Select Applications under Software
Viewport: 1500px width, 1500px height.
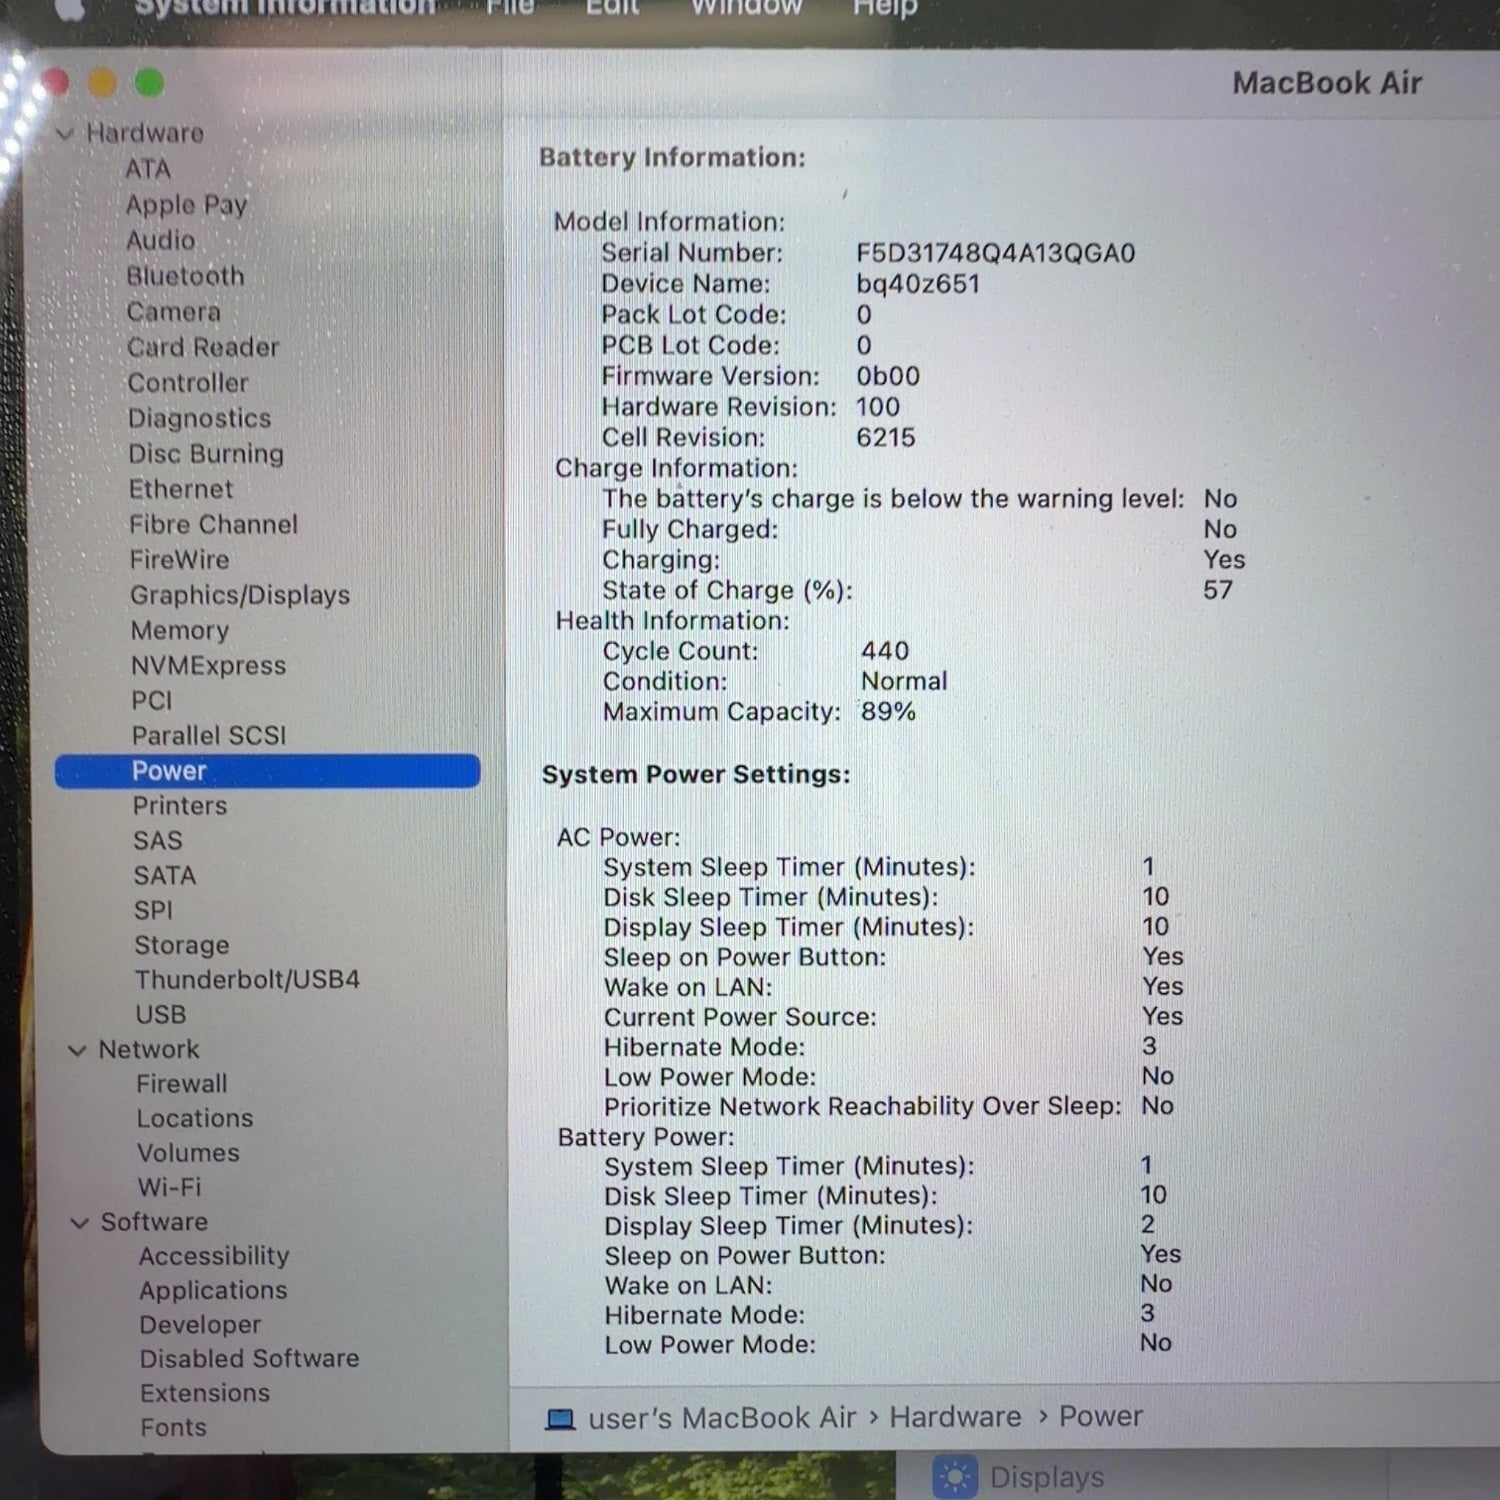[213, 1290]
